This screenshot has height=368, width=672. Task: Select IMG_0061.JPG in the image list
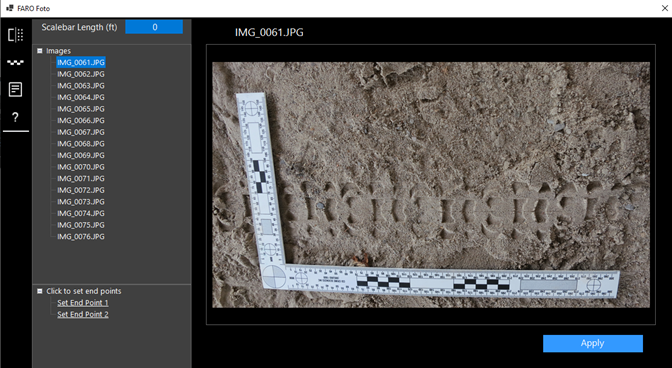point(81,63)
